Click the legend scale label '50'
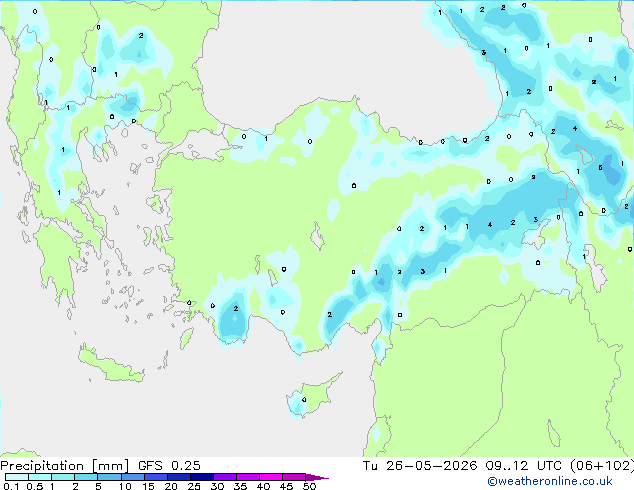634x490 pixels. (x=309, y=486)
